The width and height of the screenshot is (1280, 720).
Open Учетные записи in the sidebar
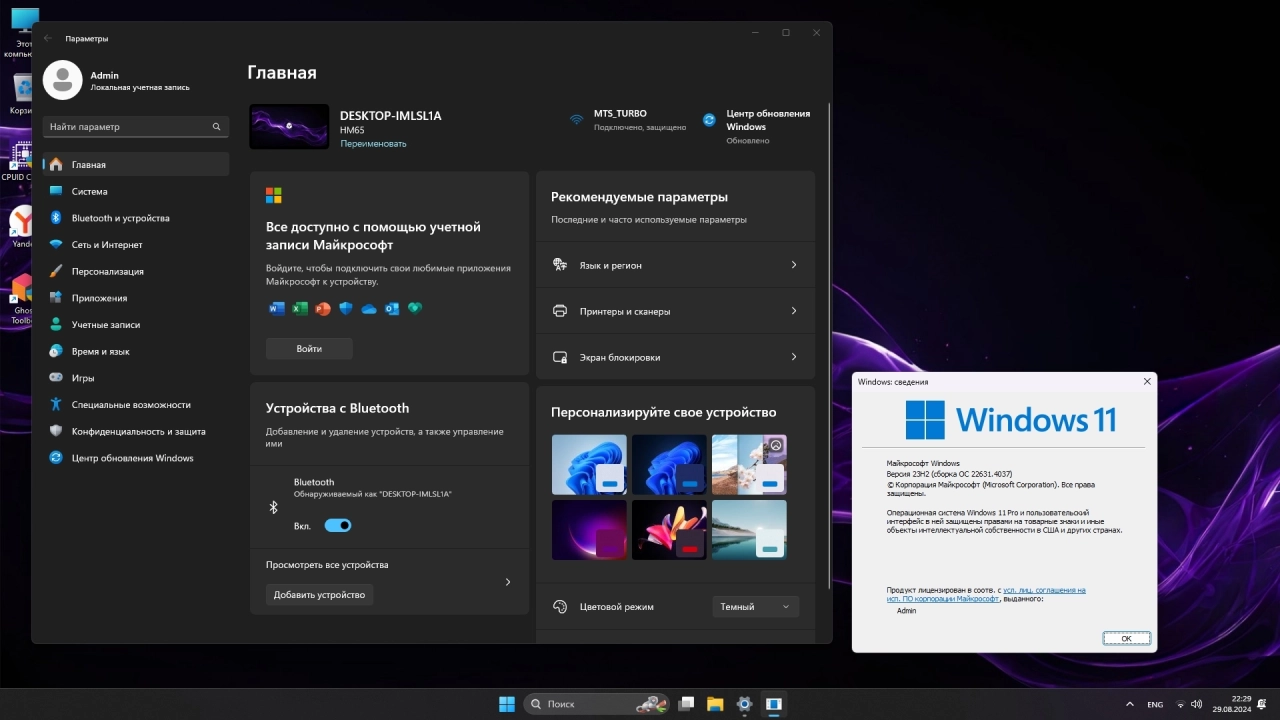click(x=136, y=325)
